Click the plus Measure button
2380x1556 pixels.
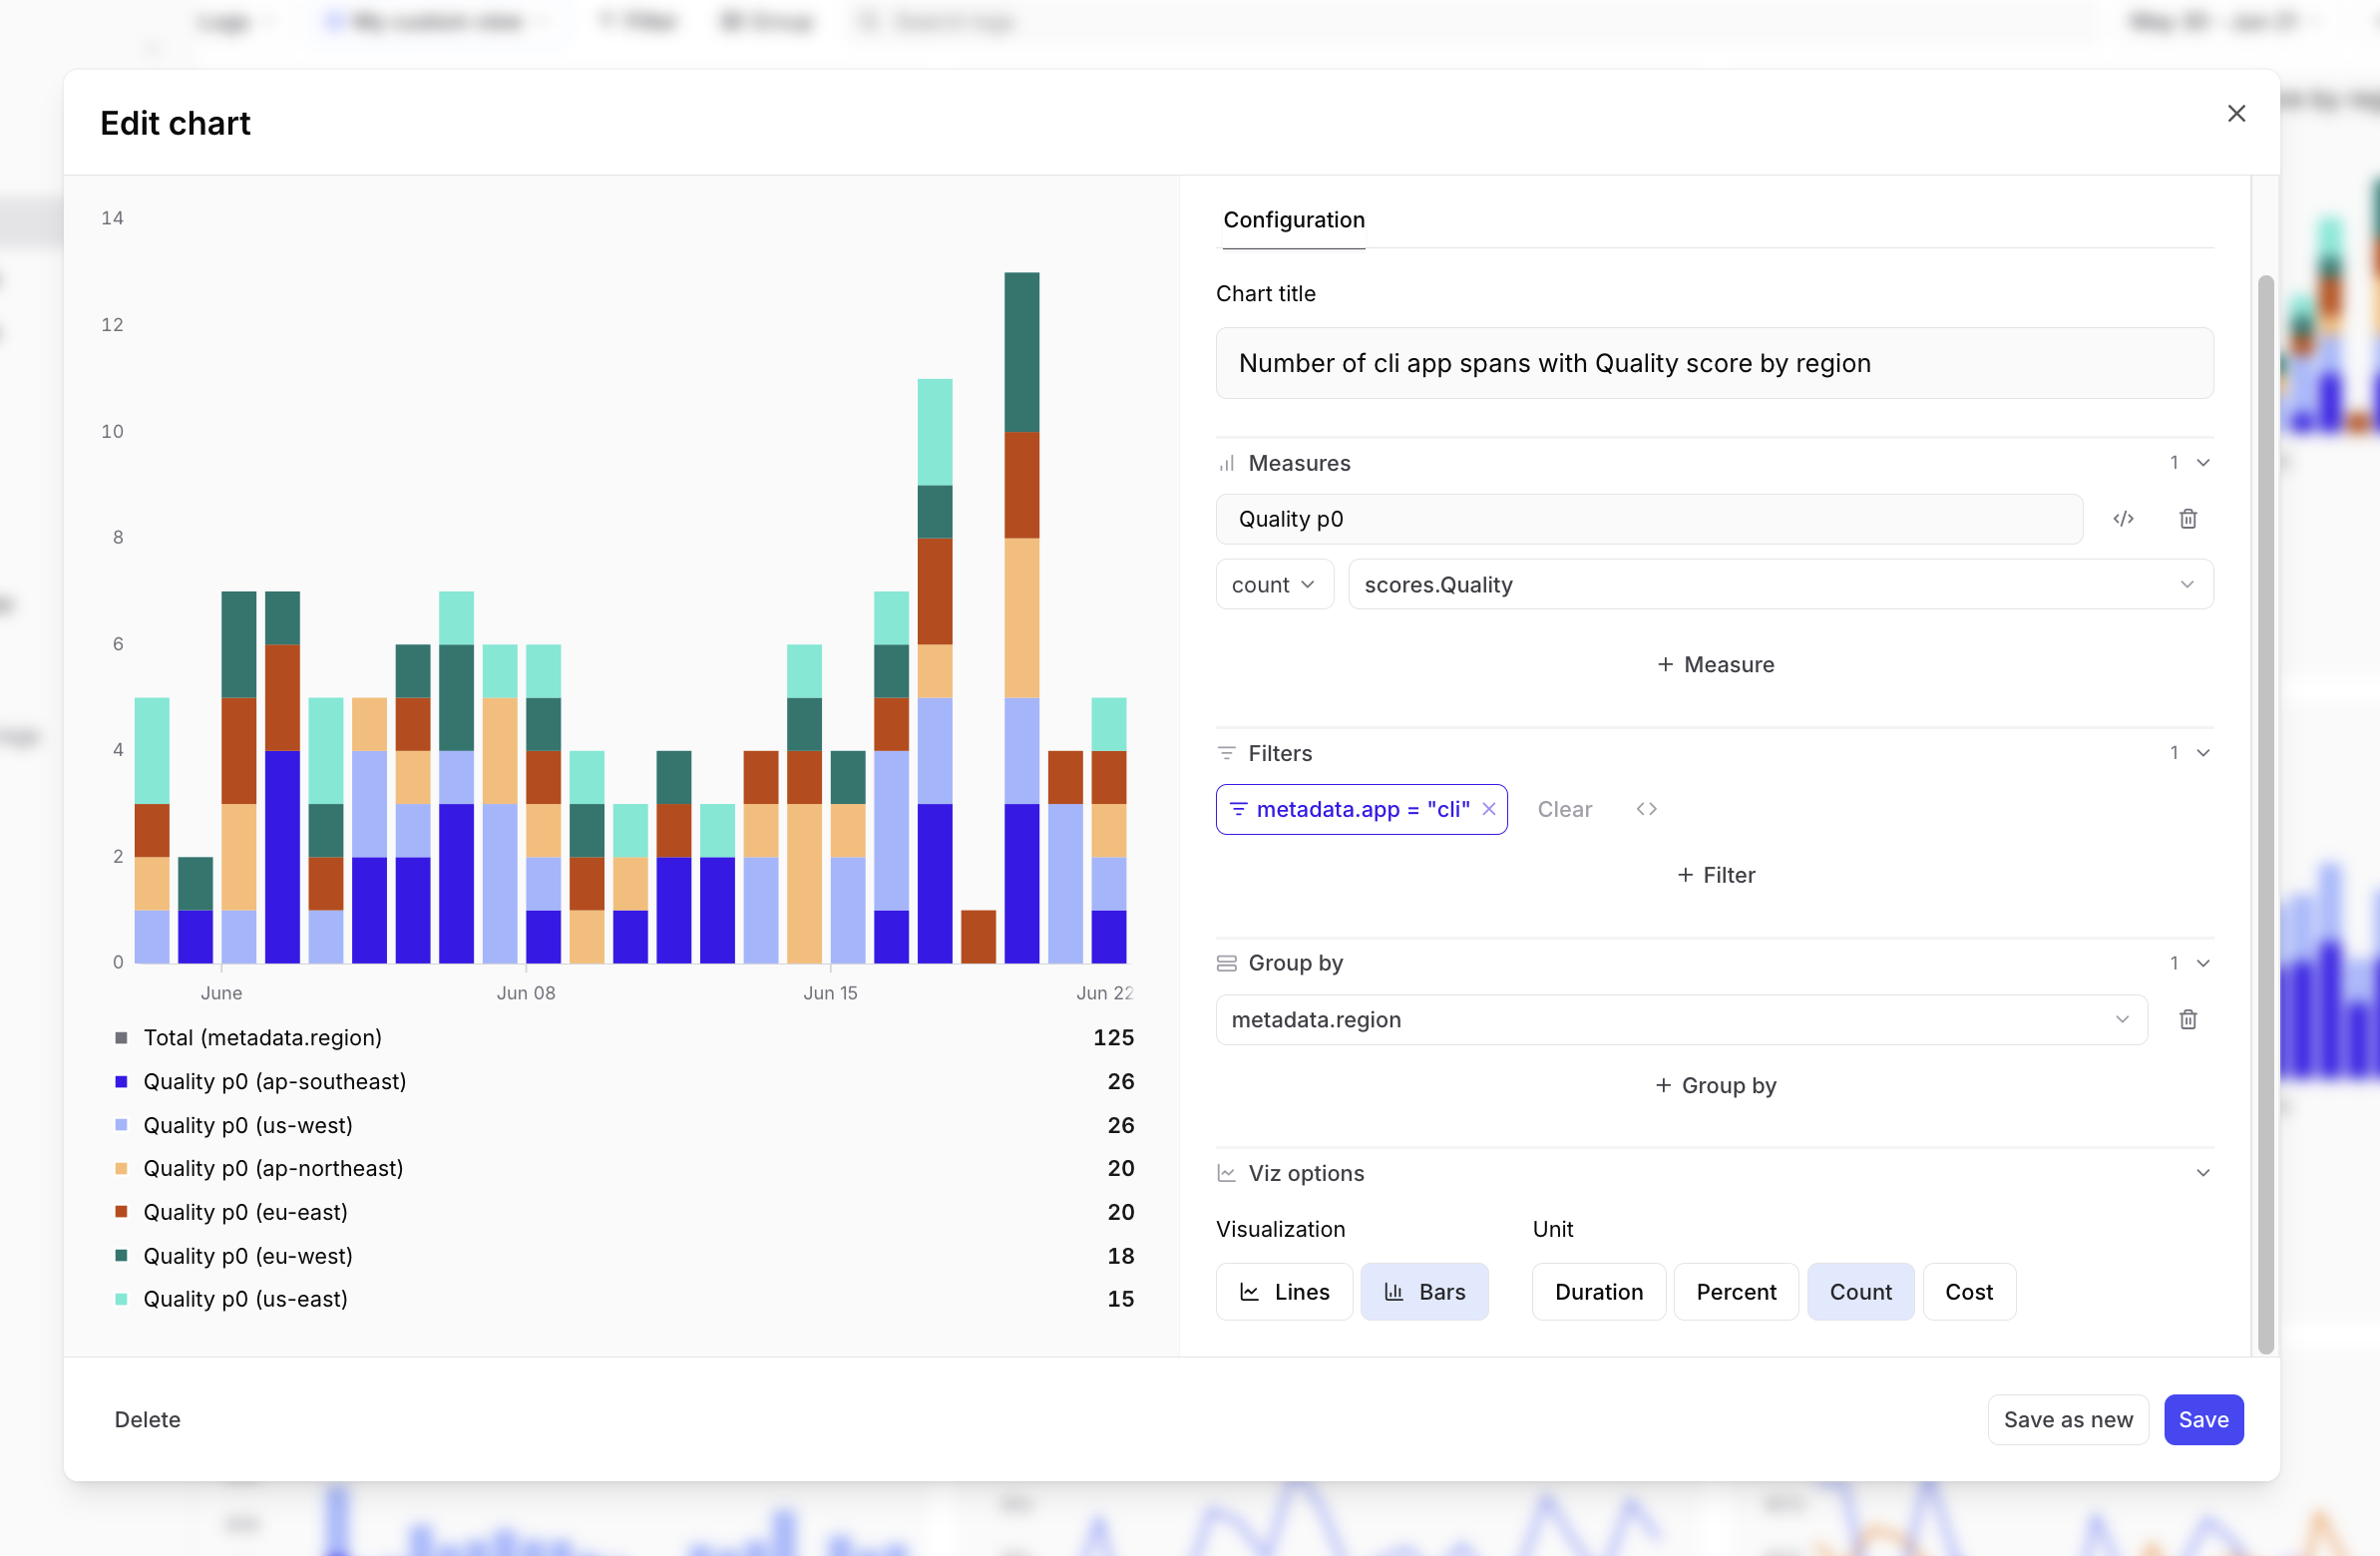point(1715,664)
